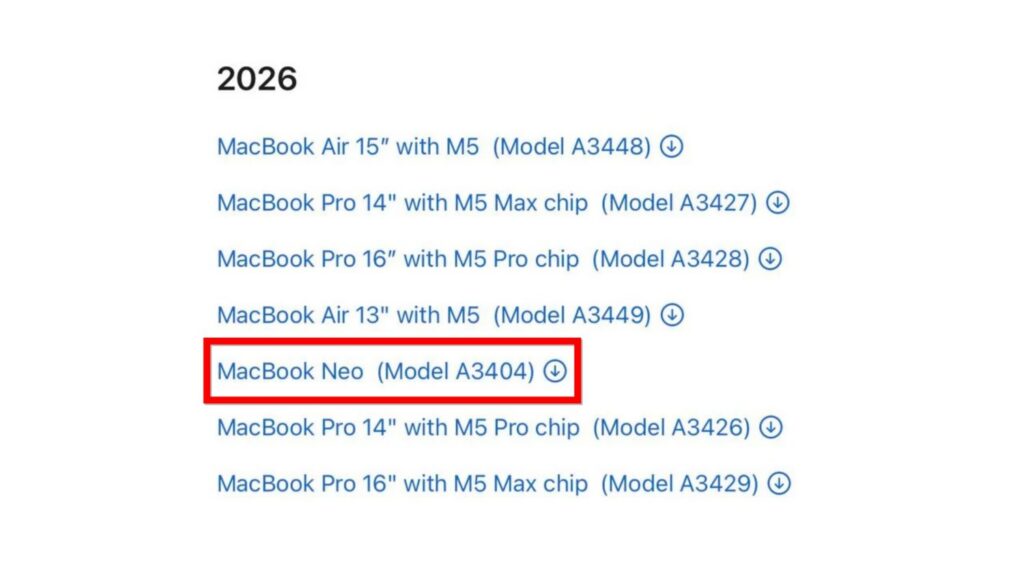Click the red highlighted MacBook Neo row
This screenshot has height=576, width=1024.
point(390,371)
